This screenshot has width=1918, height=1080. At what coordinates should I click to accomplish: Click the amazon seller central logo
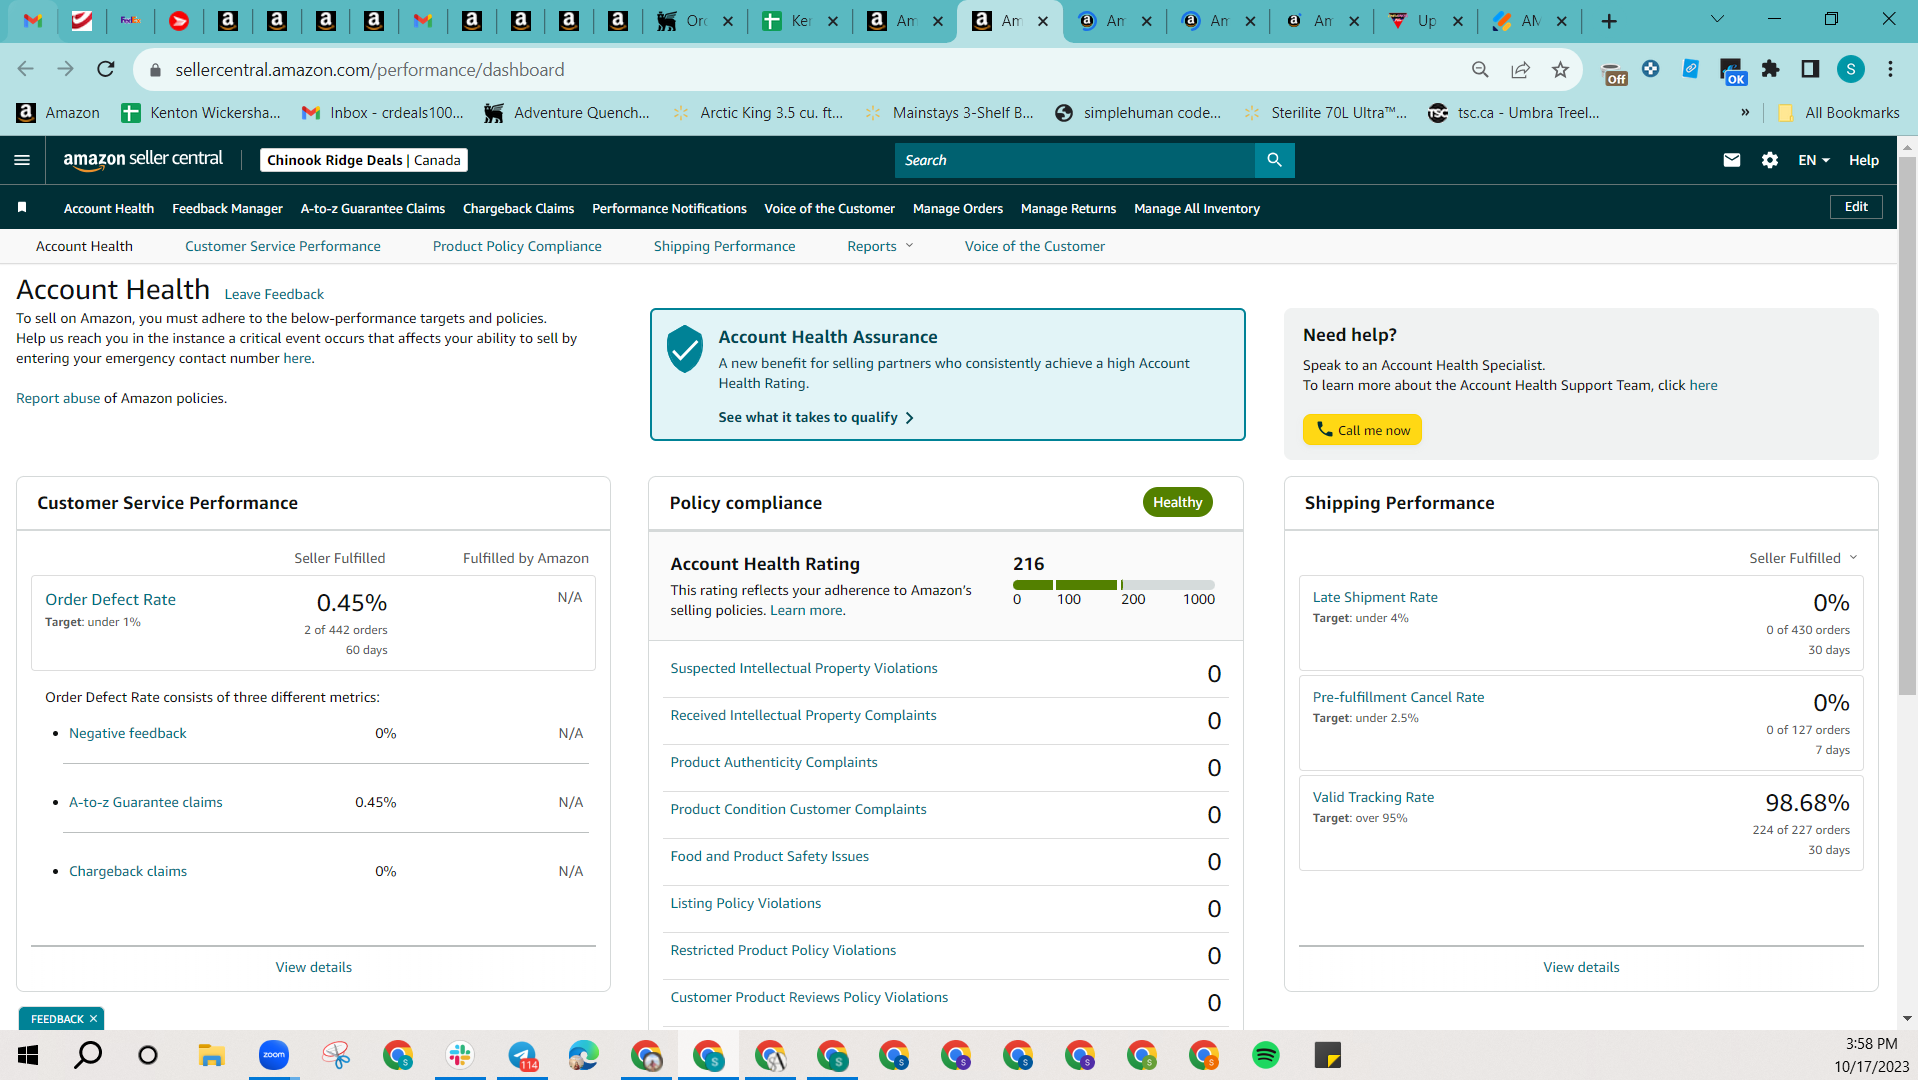[143, 160]
